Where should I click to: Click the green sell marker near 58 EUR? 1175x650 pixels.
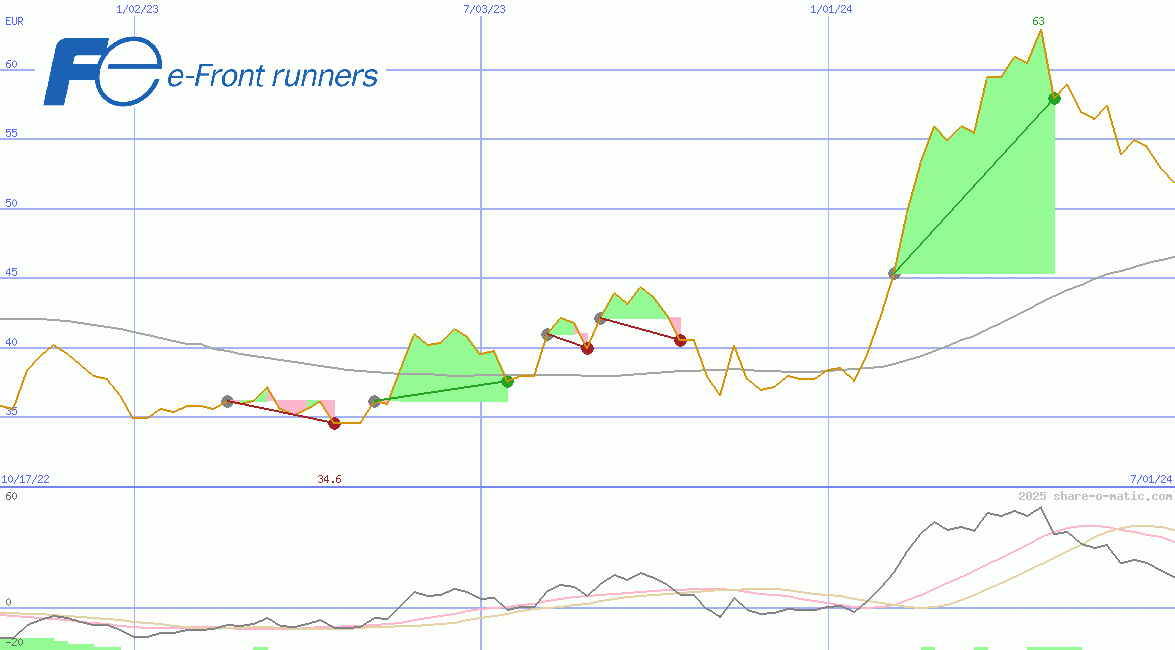click(x=1054, y=98)
